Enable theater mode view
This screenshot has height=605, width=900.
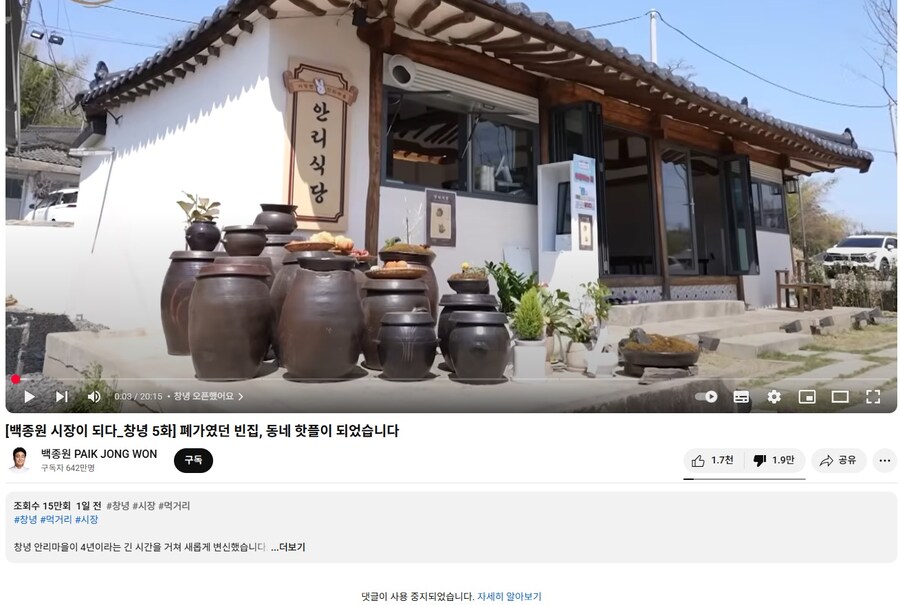coord(840,397)
